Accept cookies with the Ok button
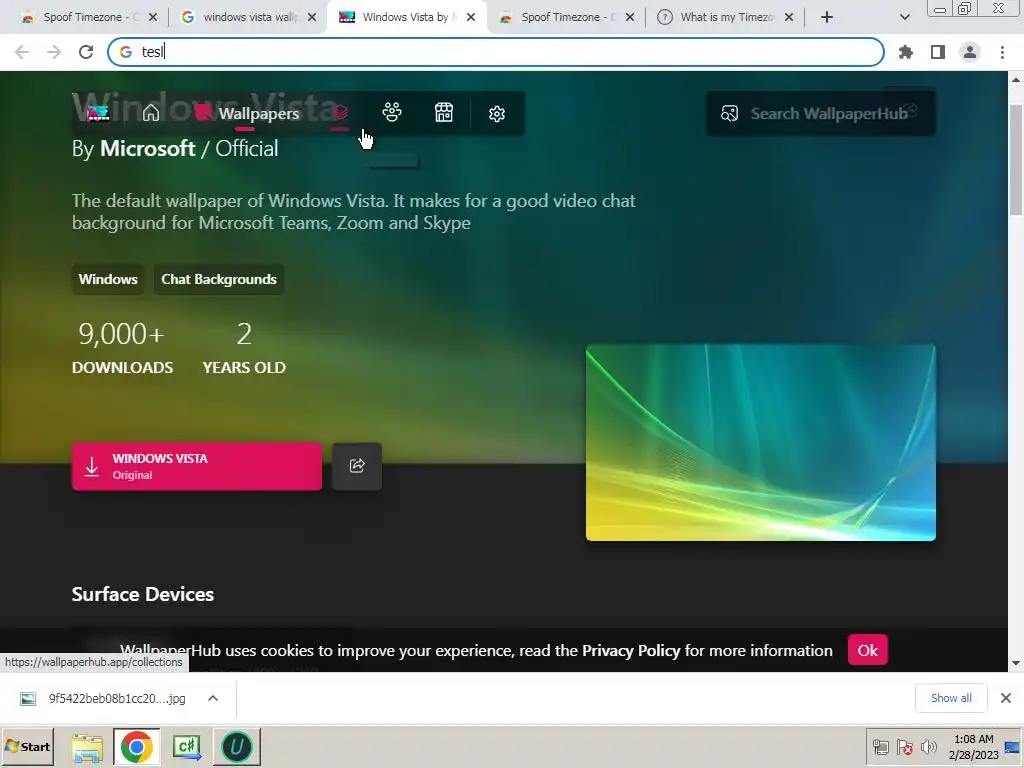Screen dimensions: 1024x768 pos(867,650)
